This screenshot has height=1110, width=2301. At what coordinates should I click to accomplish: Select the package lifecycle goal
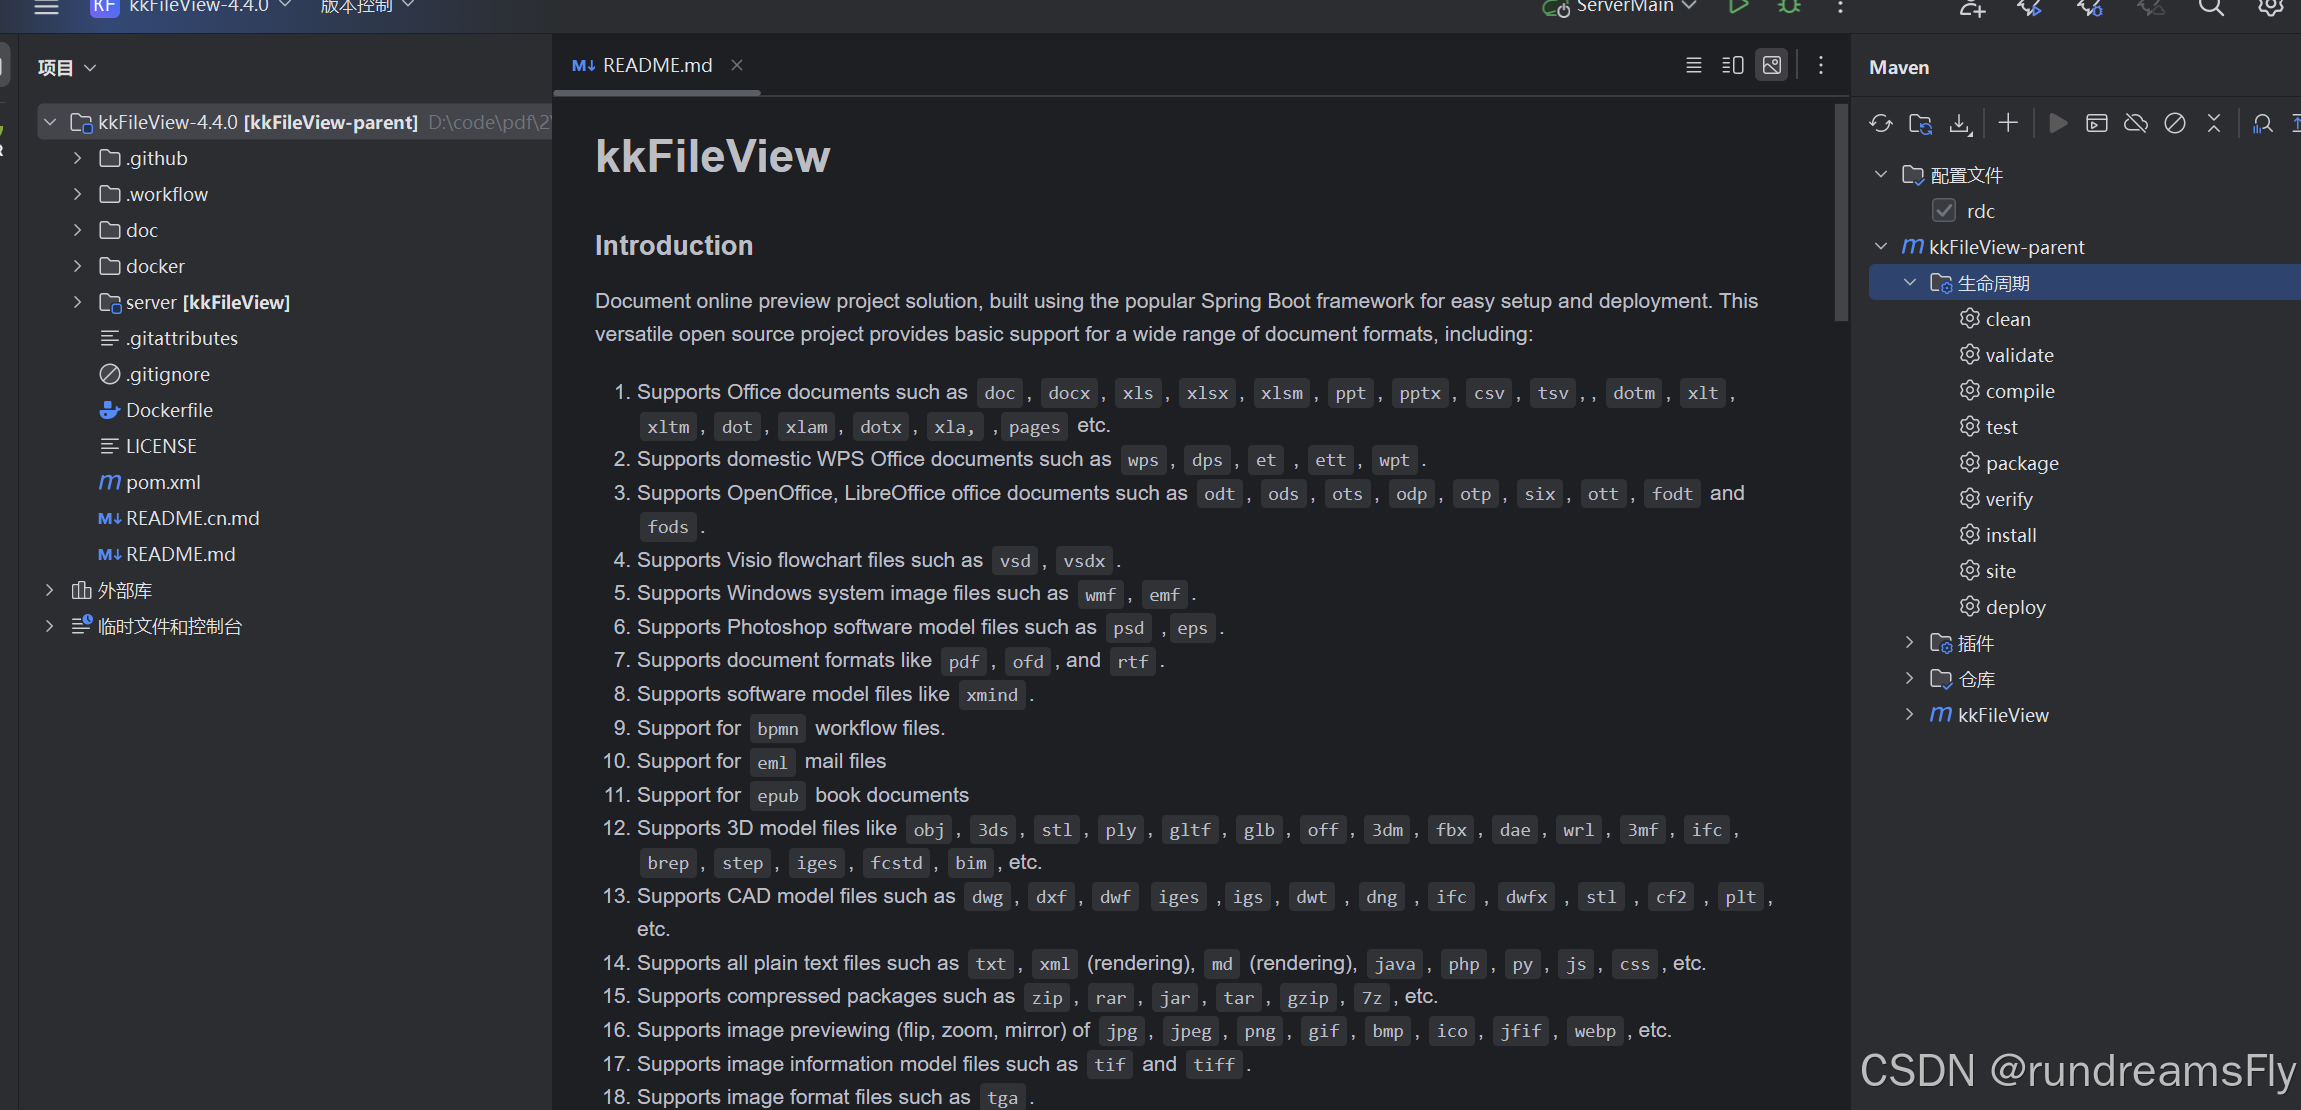(2009, 463)
